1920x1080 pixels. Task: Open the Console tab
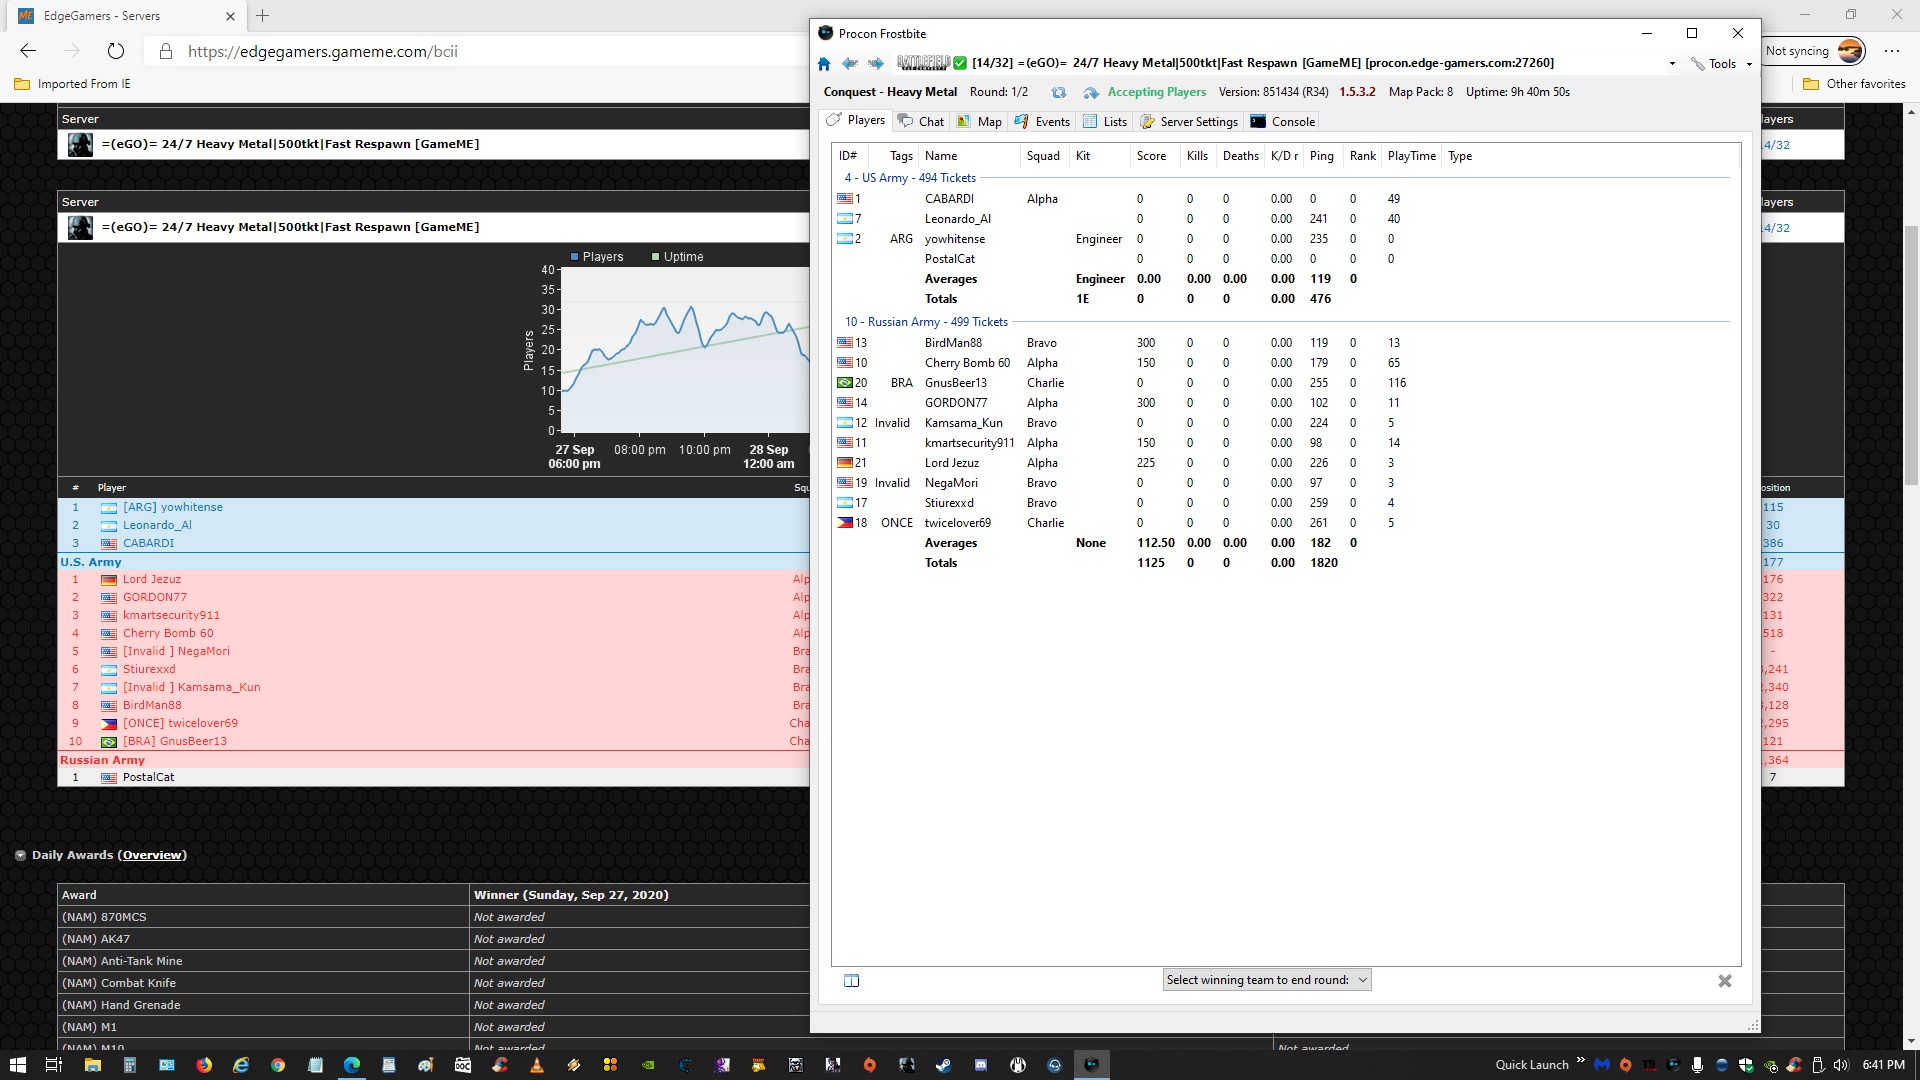tap(1283, 121)
